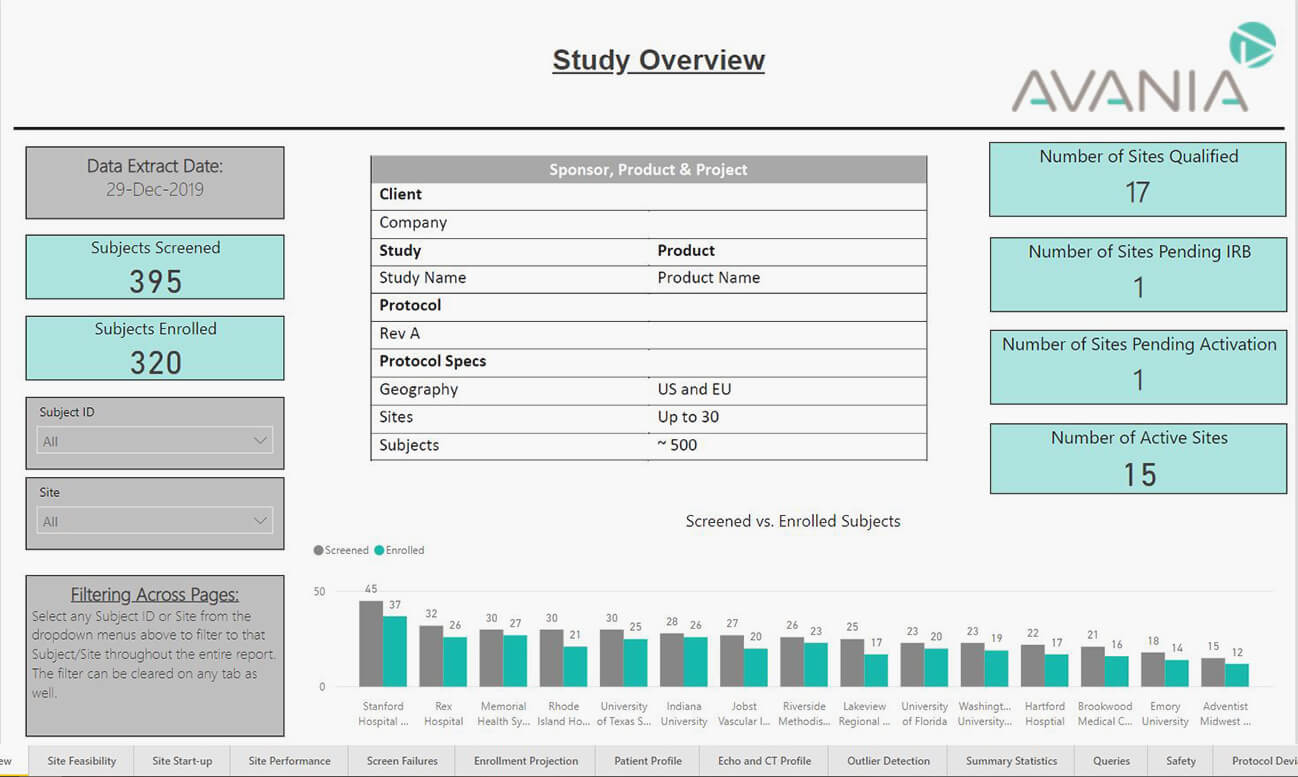Viewport: 1298px width, 777px height.
Task: Switch to the Safety tab
Action: pyautogui.click(x=1180, y=761)
